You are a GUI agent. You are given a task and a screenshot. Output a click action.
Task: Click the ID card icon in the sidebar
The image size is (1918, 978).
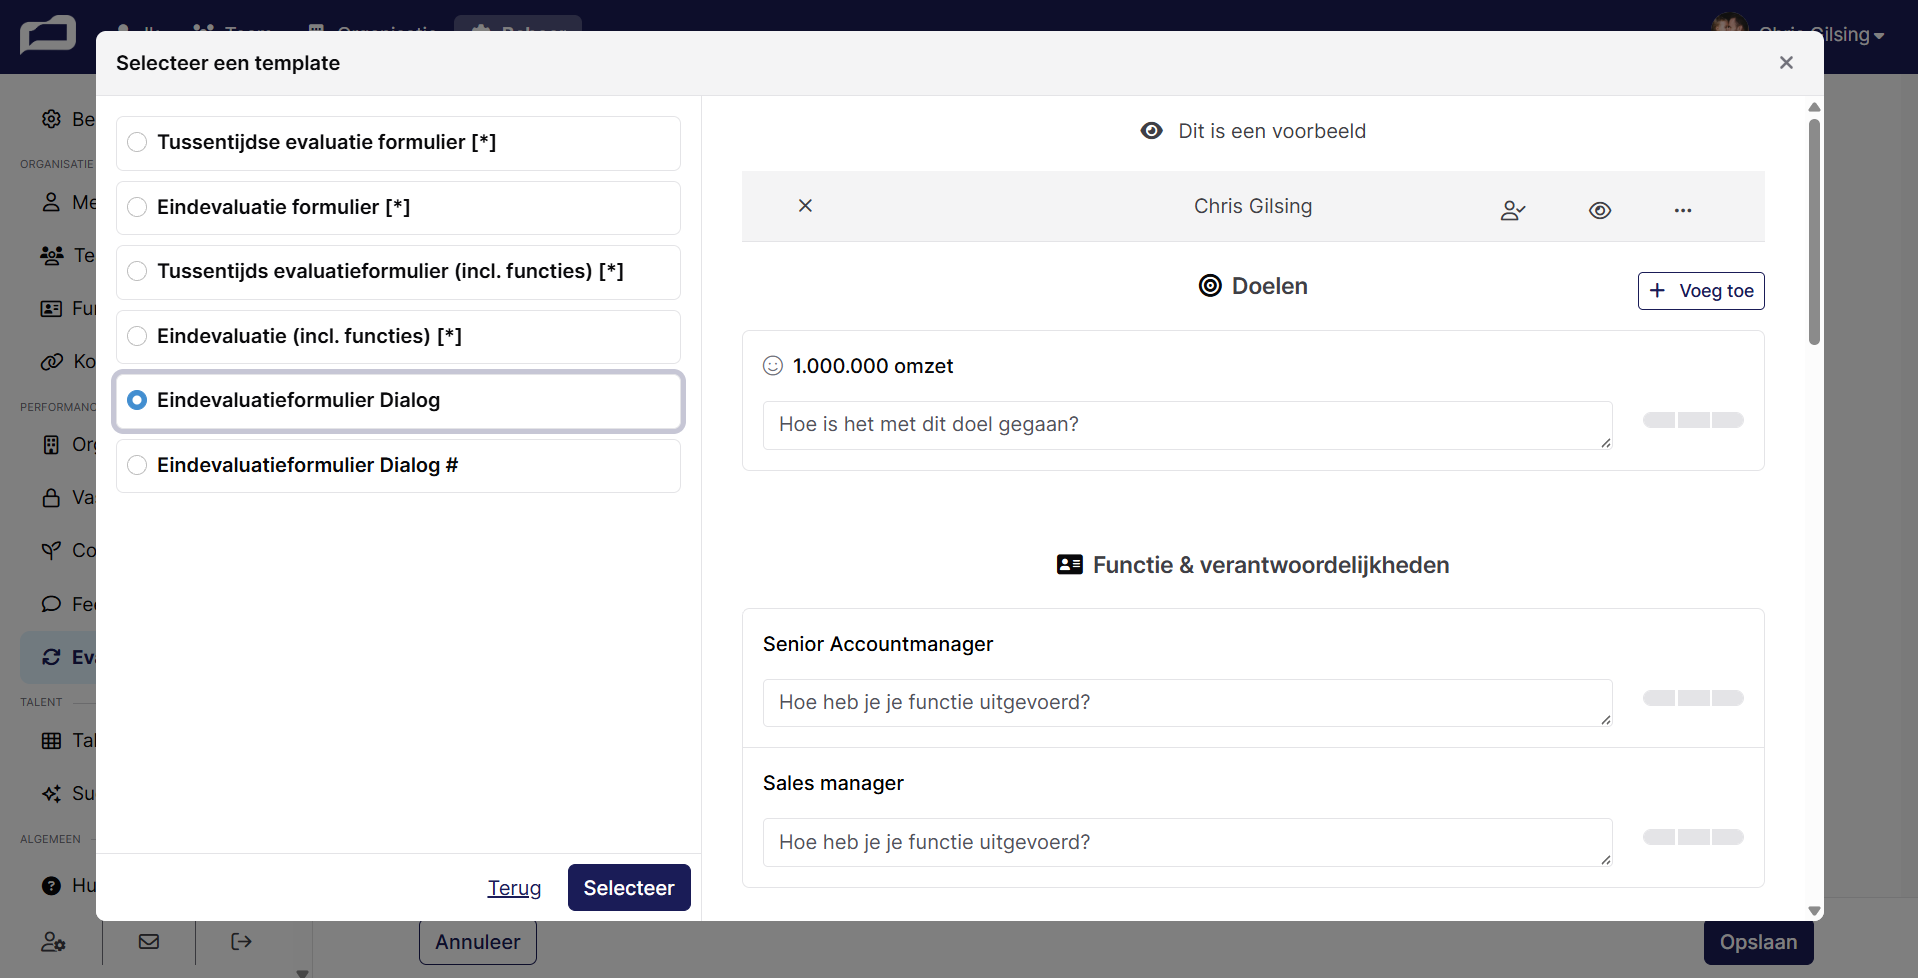[x=51, y=308]
